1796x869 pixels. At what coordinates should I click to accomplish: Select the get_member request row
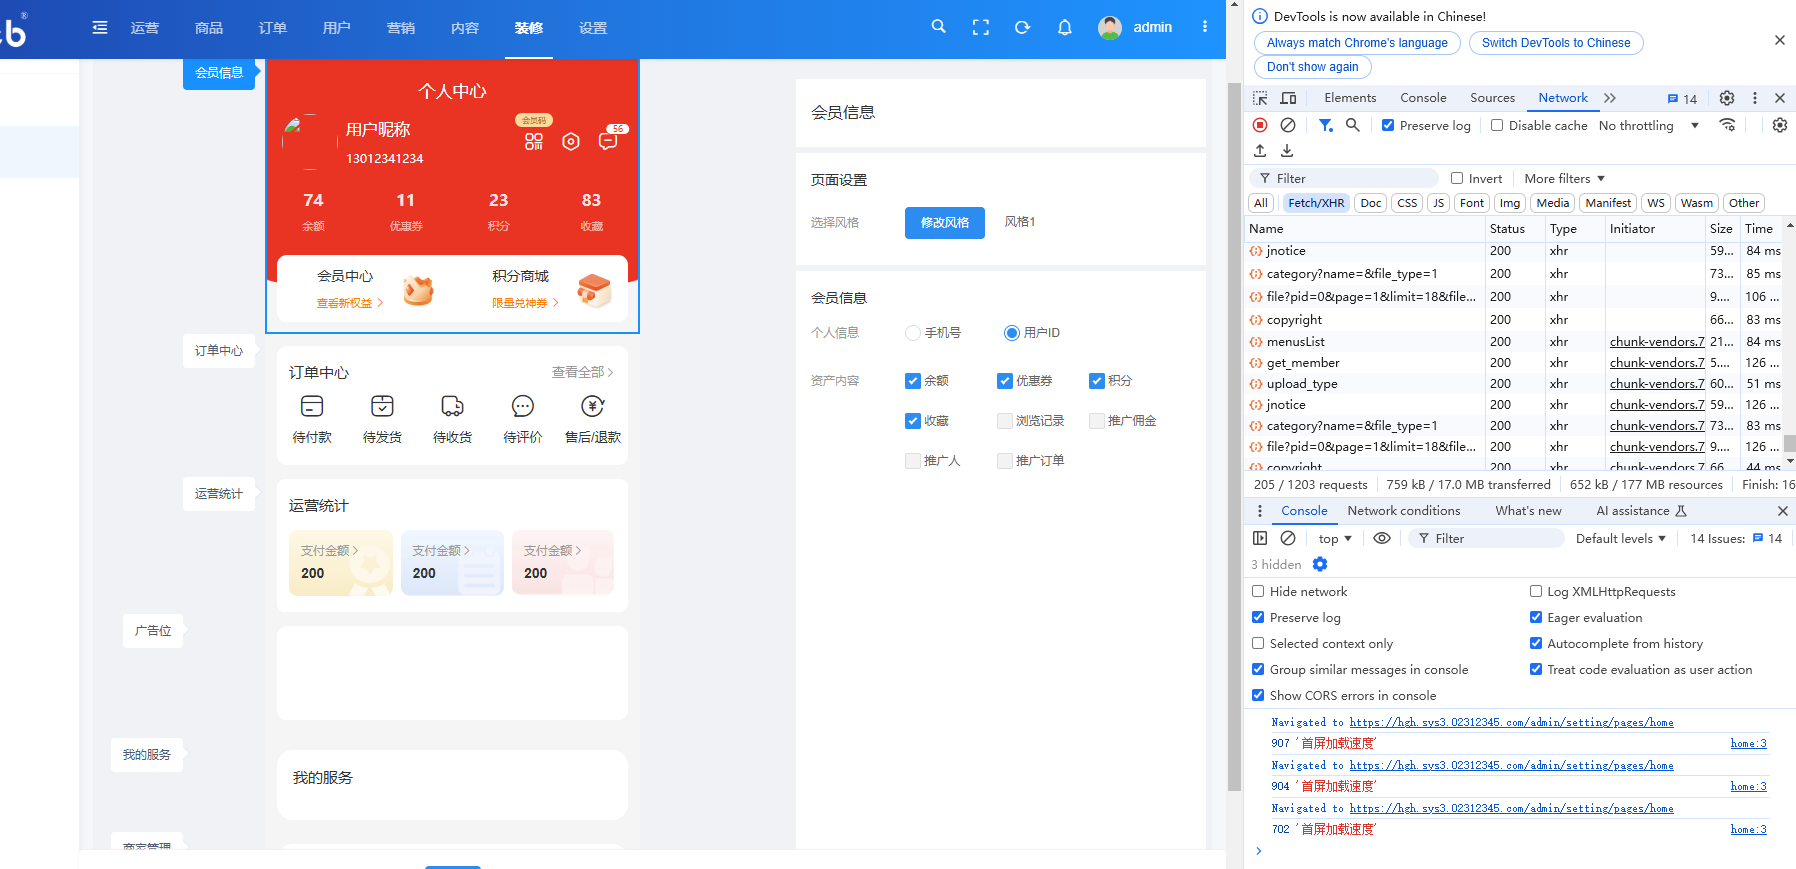point(1364,363)
